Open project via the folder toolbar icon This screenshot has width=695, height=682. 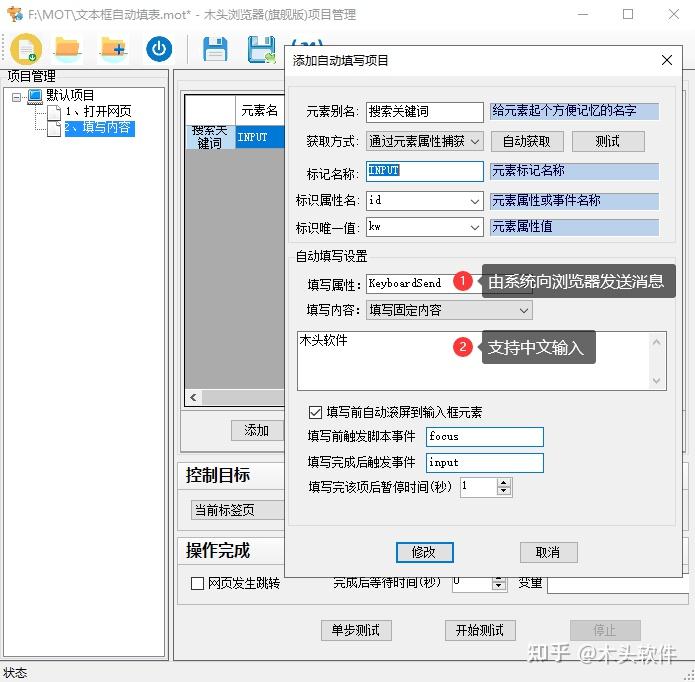pyautogui.click(x=67, y=49)
